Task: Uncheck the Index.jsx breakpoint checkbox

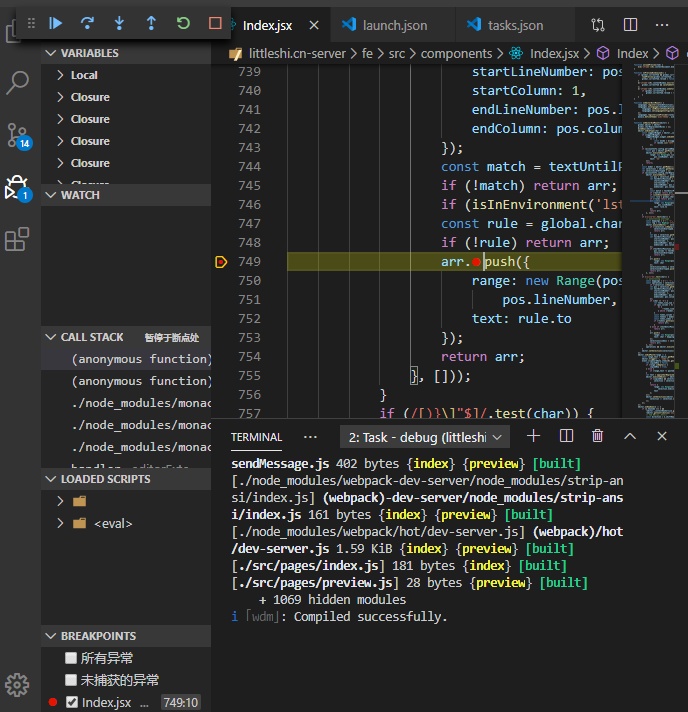Action: point(72,702)
